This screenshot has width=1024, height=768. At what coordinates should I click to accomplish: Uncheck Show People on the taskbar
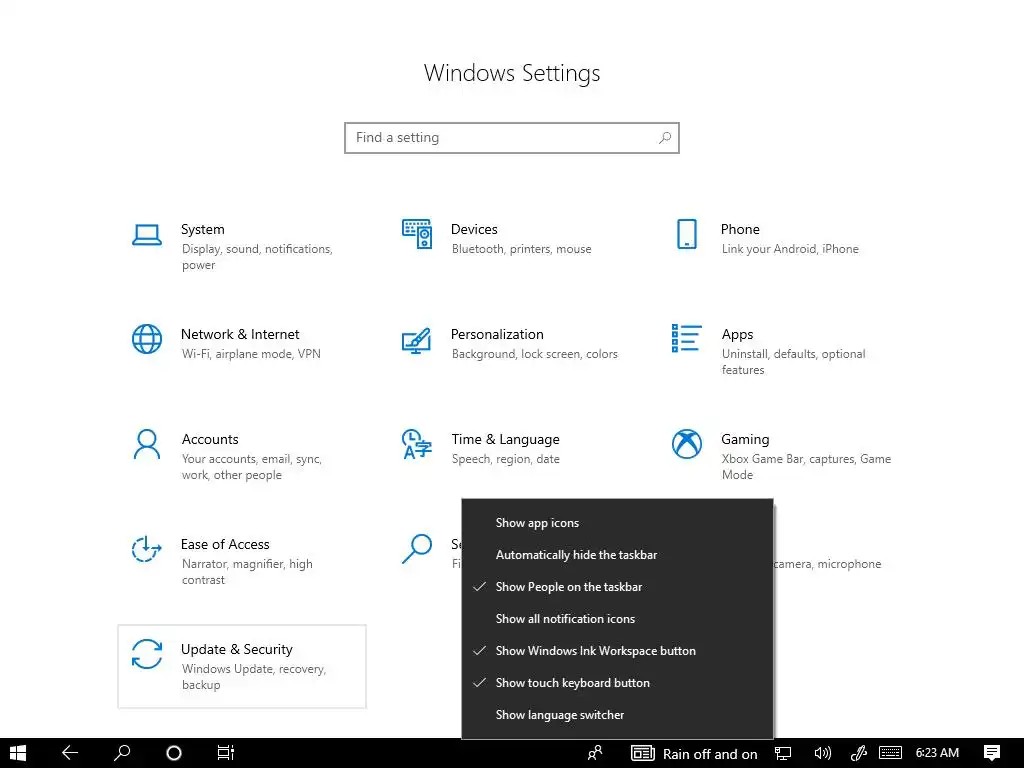pyautogui.click(x=617, y=586)
